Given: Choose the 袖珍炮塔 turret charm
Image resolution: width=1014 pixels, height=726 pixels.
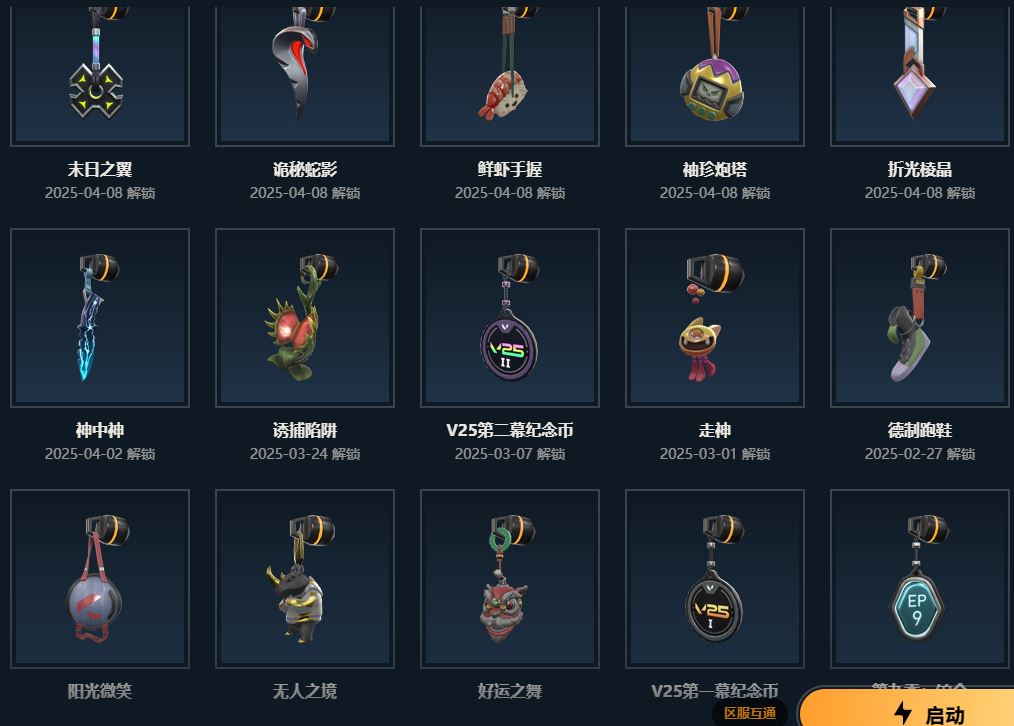Looking at the screenshot, I should point(715,73).
